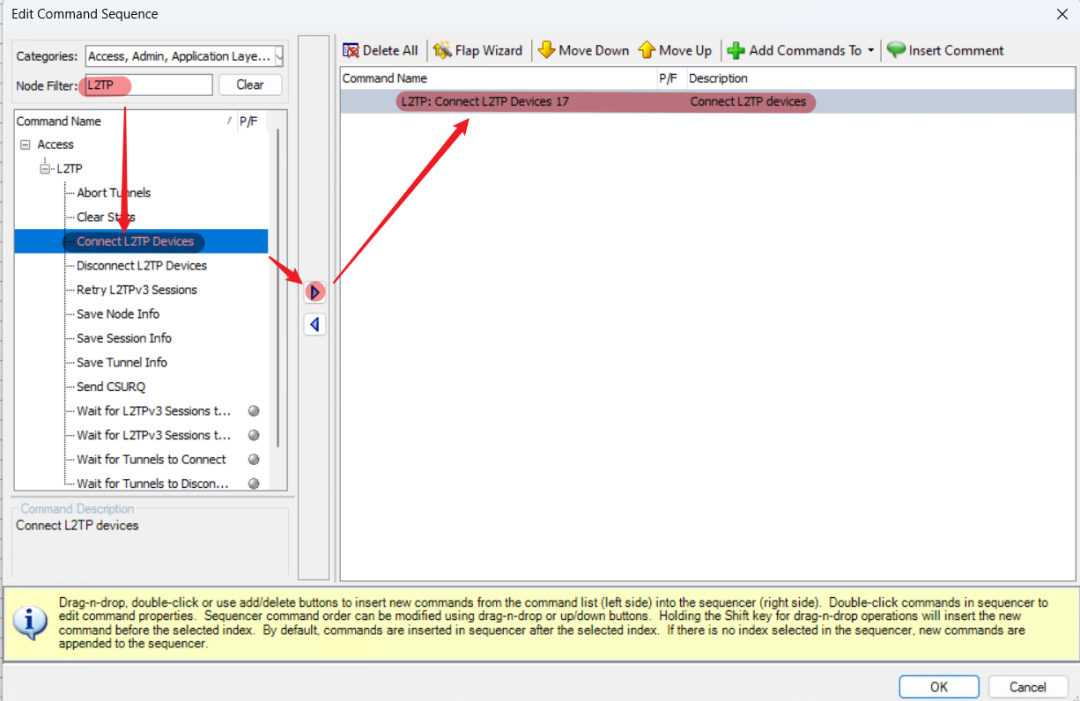
Task: Click the Move Up arrow icon
Action: coord(646,50)
